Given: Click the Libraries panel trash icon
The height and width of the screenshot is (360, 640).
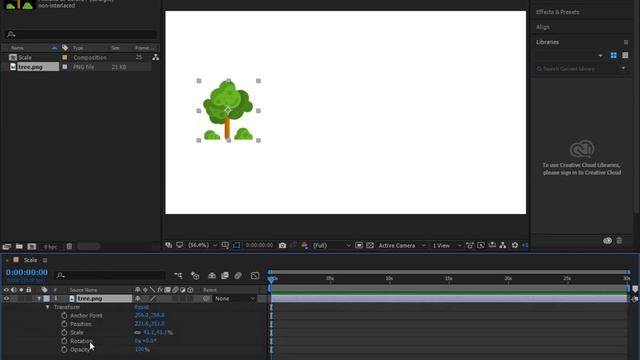Looking at the screenshot, I should [x=620, y=241].
